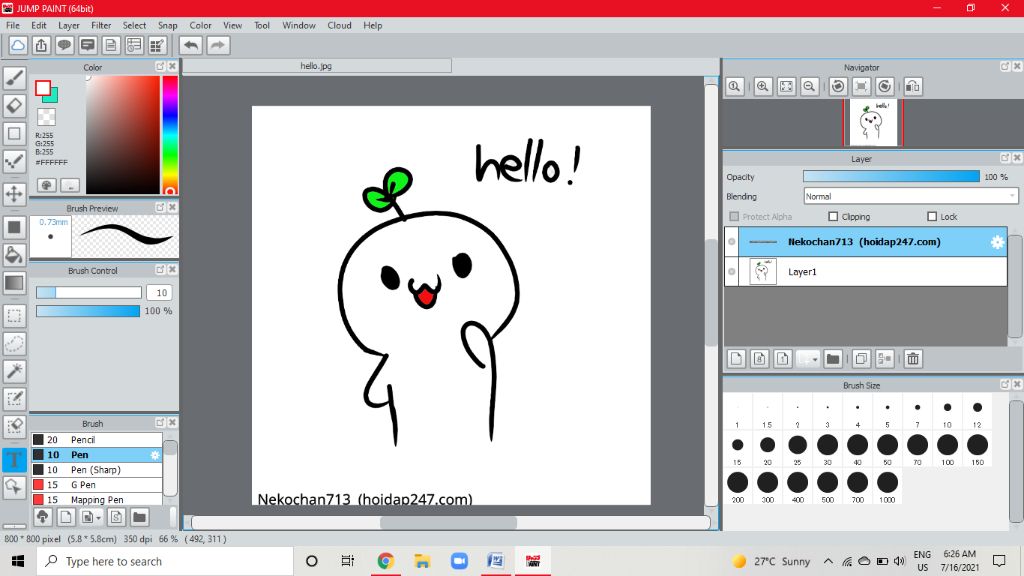This screenshot has width=1024, height=576.
Task: Click the brush size value field
Action: [161, 293]
